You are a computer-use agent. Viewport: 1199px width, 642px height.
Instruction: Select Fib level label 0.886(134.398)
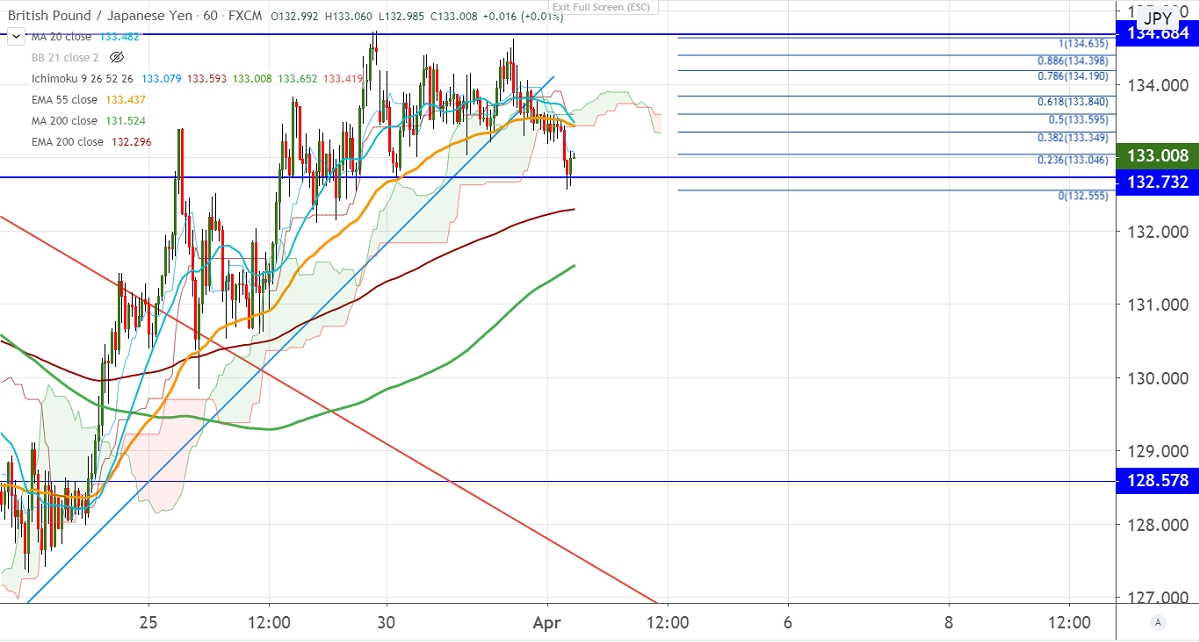(x=1073, y=61)
